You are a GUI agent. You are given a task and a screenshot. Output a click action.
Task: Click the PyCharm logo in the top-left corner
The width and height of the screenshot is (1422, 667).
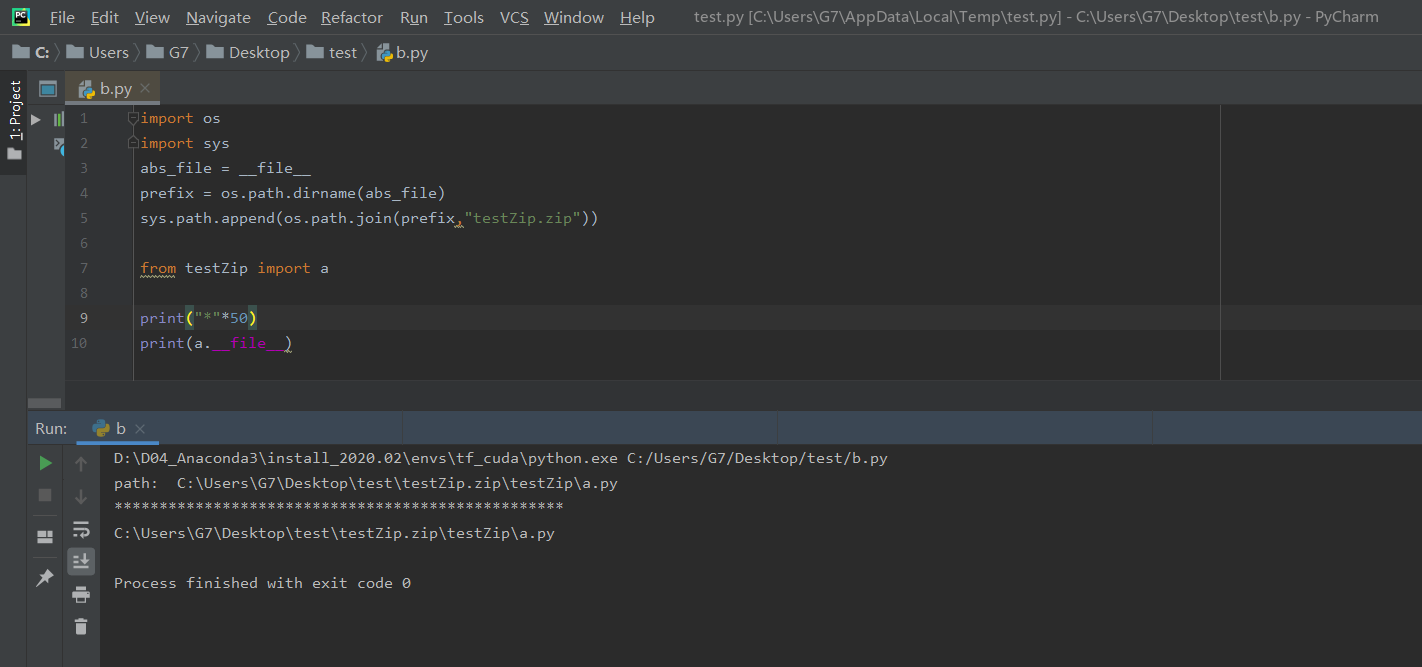[20, 17]
